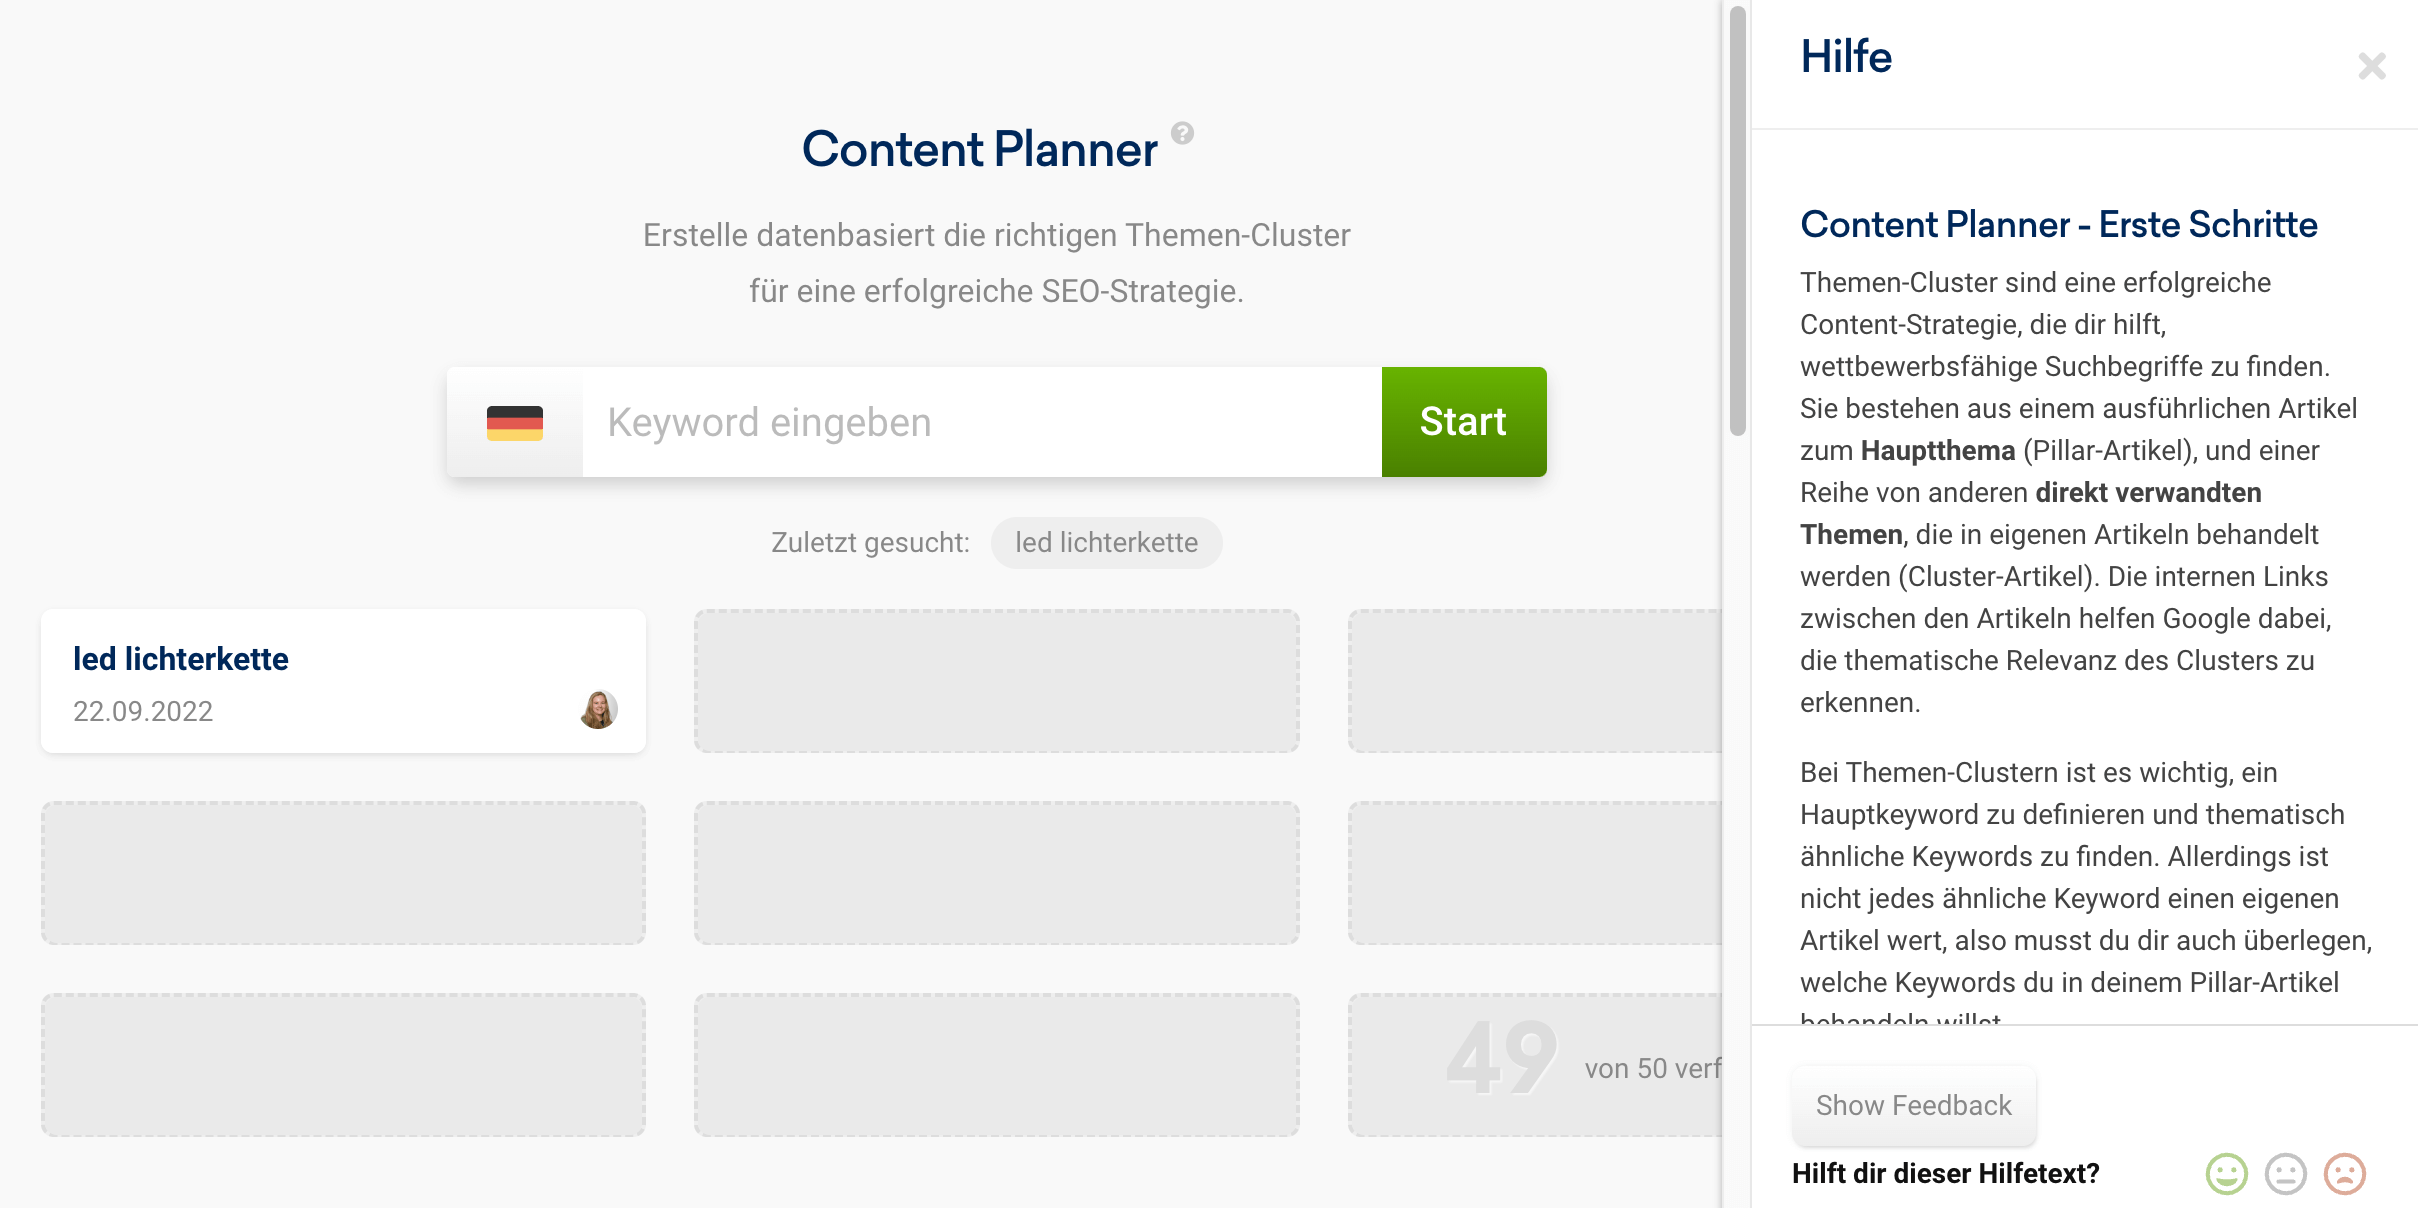Click the Content Planner - Erste Schritte heading
This screenshot has width=2418, height=1208.
coord(2058,225)
